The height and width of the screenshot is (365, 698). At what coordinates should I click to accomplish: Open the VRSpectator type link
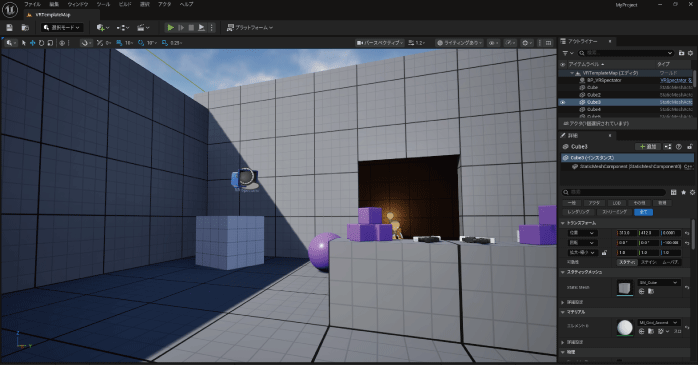tap(676, 81)
